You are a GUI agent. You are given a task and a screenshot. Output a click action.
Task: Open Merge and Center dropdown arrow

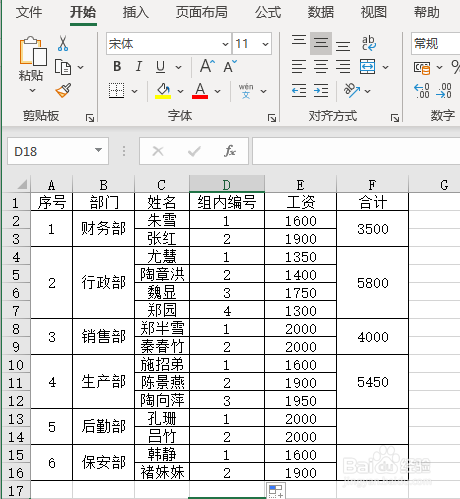pos(385,67)
